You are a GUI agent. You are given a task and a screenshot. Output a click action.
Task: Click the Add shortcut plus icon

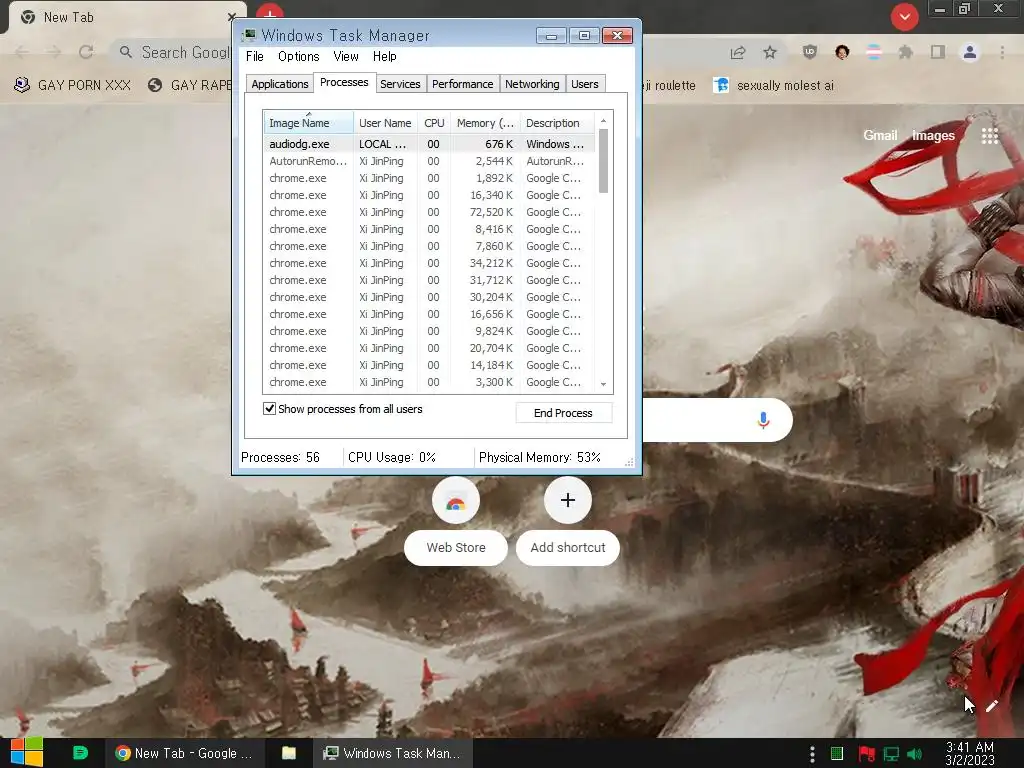568,500
